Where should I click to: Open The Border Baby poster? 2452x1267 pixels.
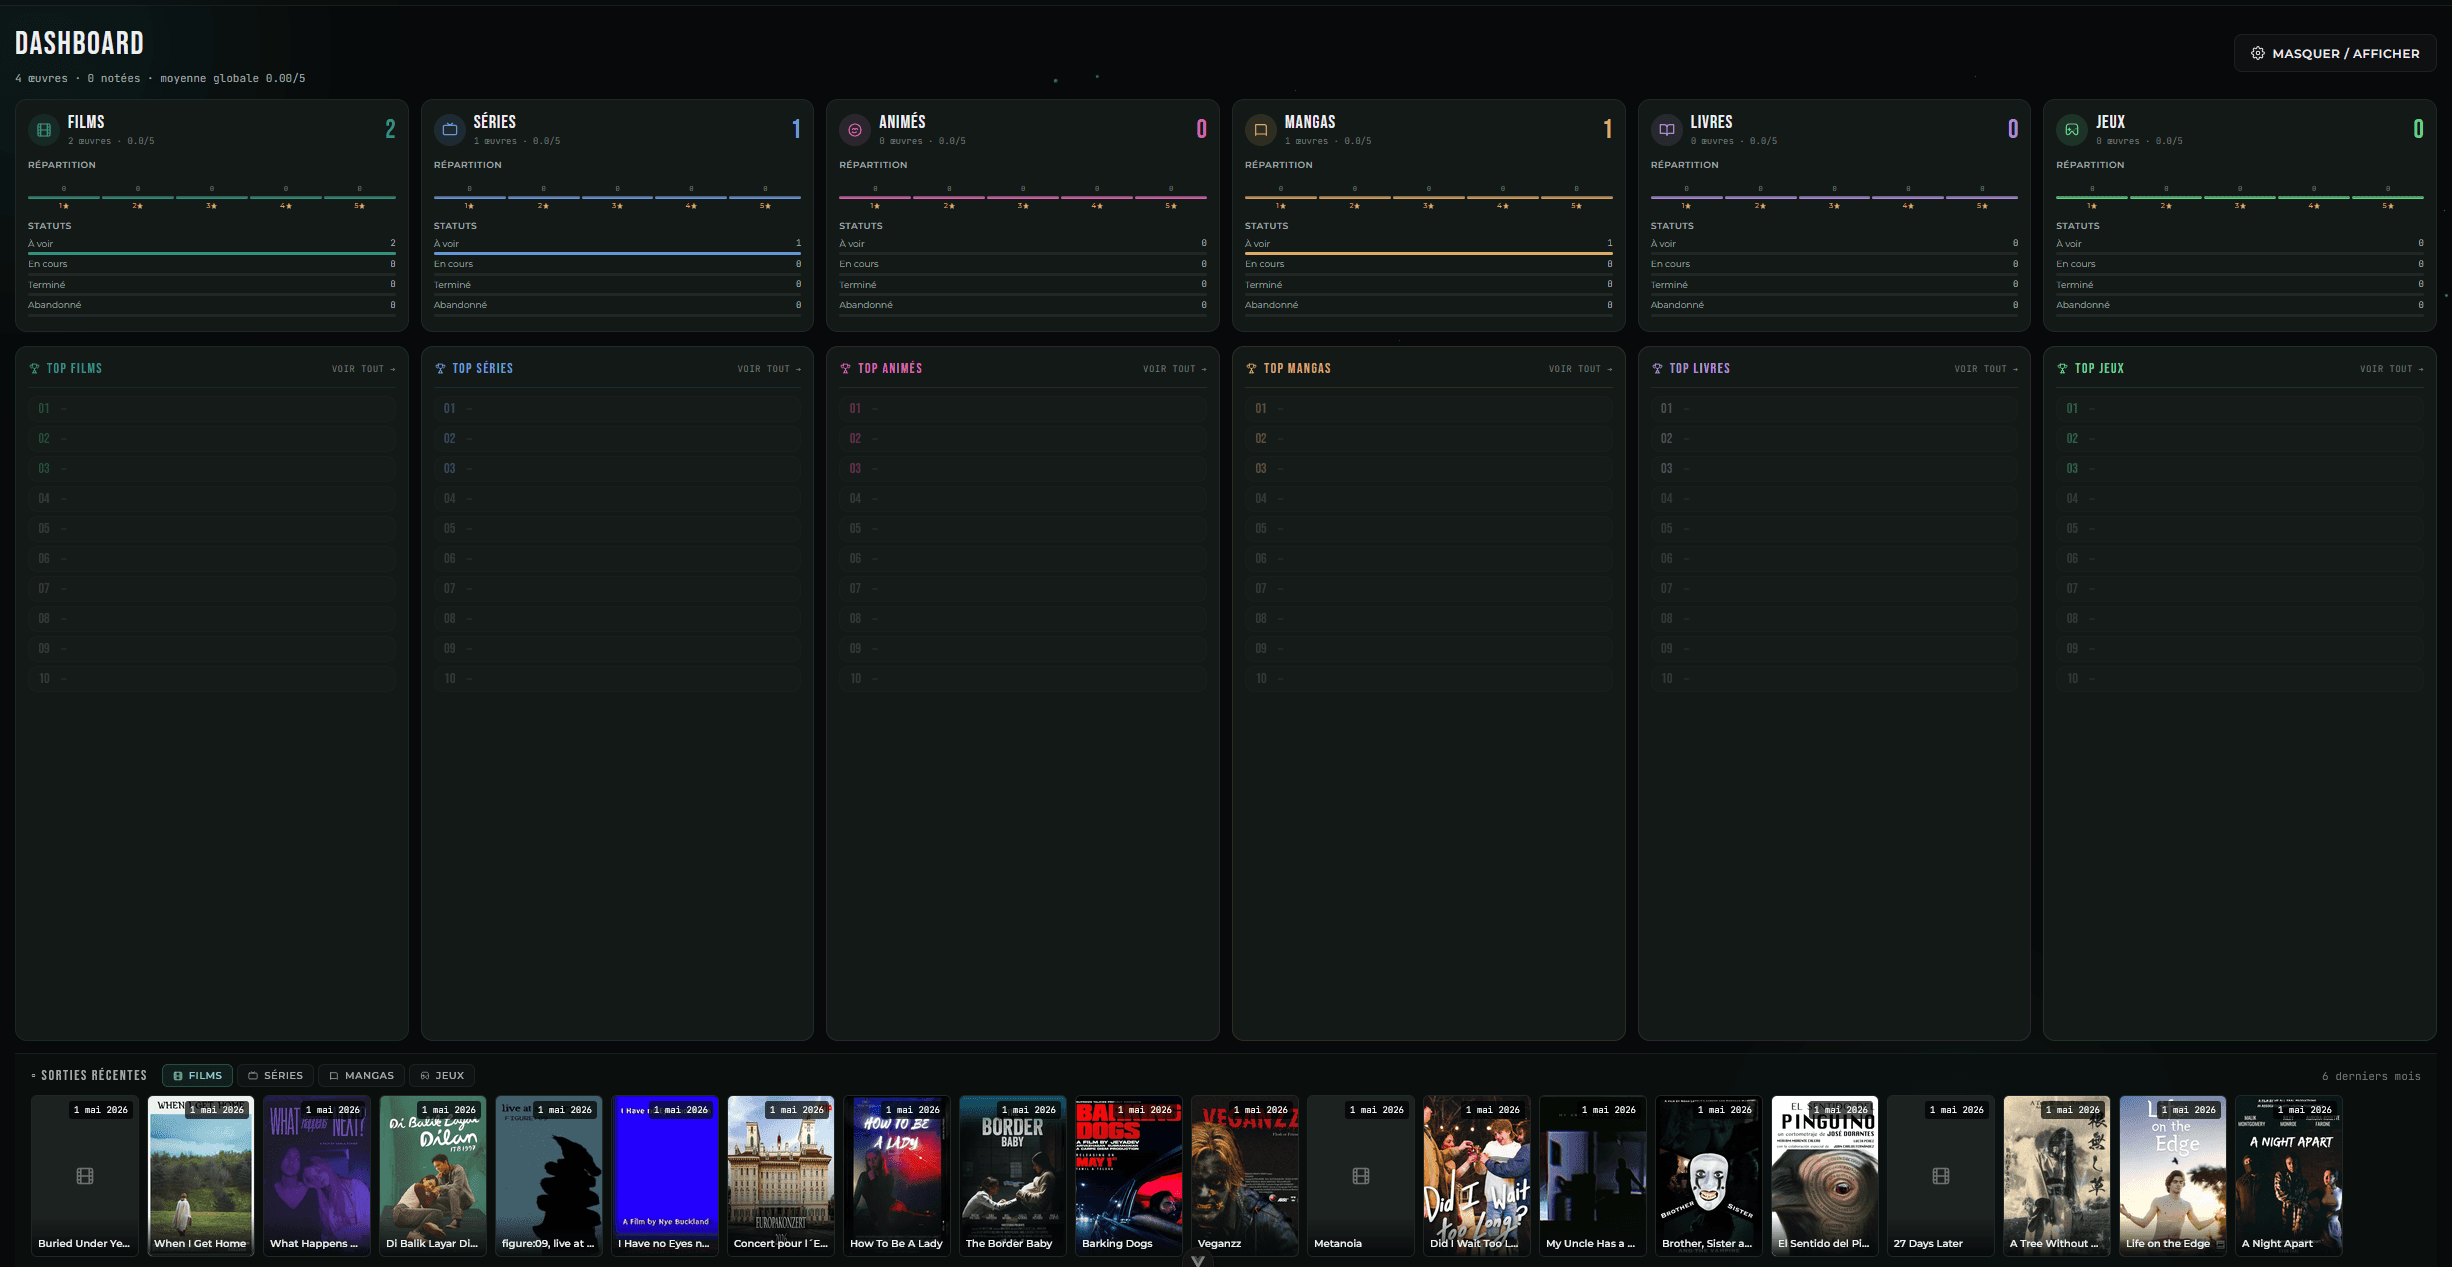pyautogui.click(x=1013, y=1176)
